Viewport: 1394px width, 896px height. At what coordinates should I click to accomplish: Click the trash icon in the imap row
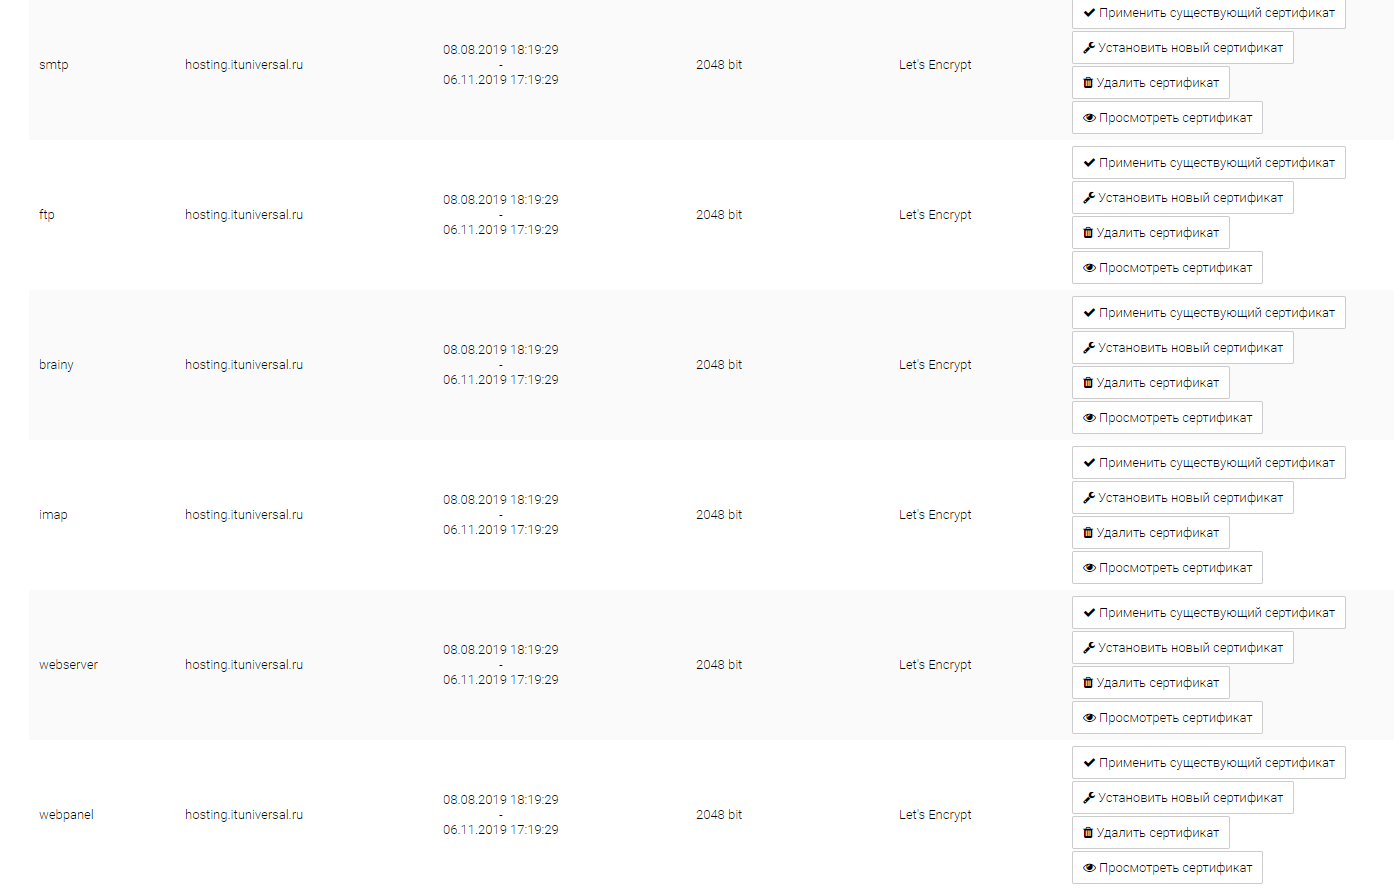click(1088, 533)
